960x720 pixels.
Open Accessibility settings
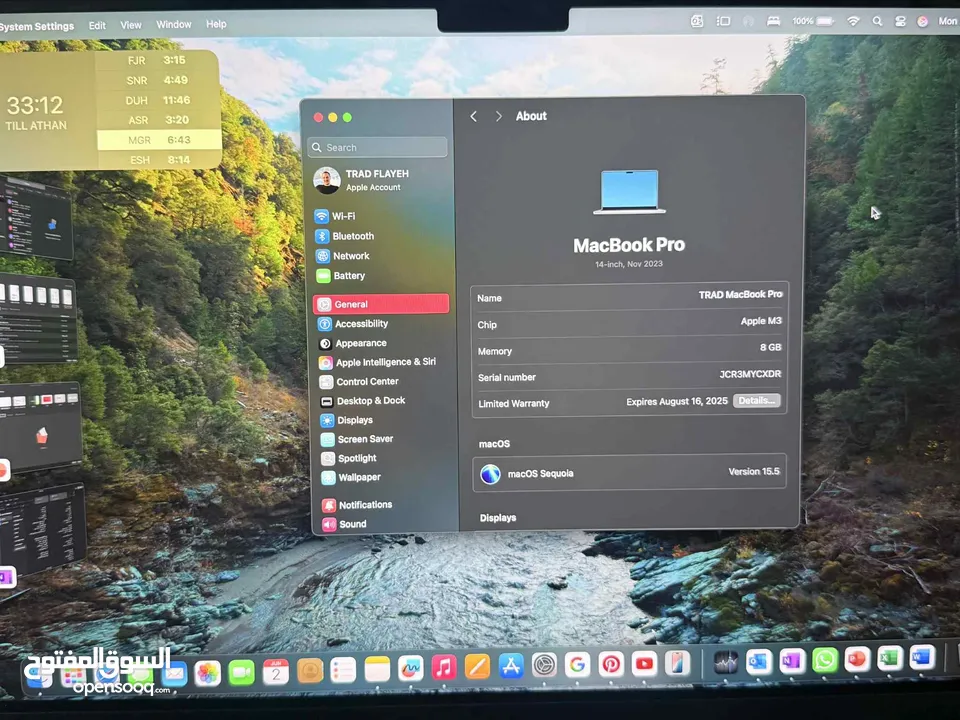pyautogui.click(x=353, y=324)
